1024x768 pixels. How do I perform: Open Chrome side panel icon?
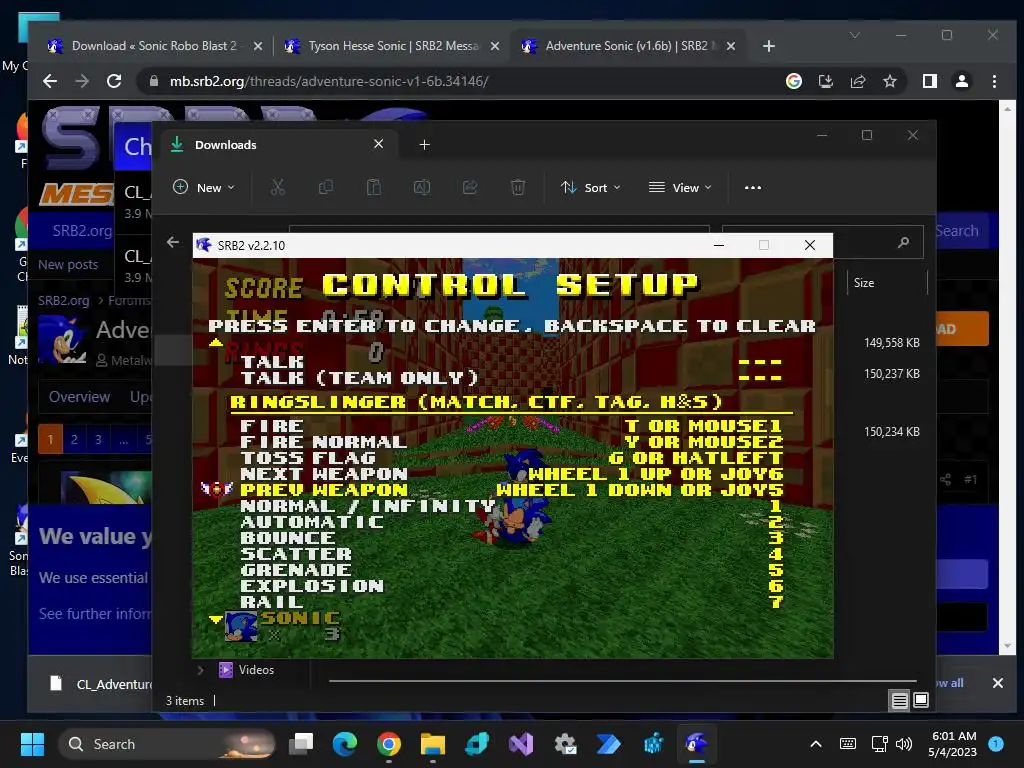click(929, 81)
